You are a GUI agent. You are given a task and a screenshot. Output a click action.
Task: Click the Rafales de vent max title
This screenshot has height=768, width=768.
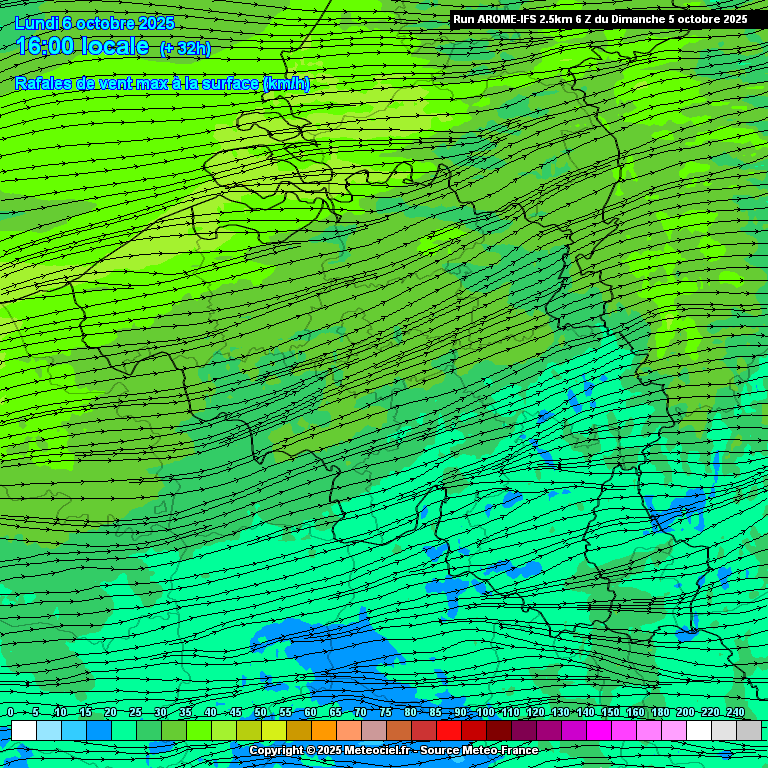(x=162, y=84)
